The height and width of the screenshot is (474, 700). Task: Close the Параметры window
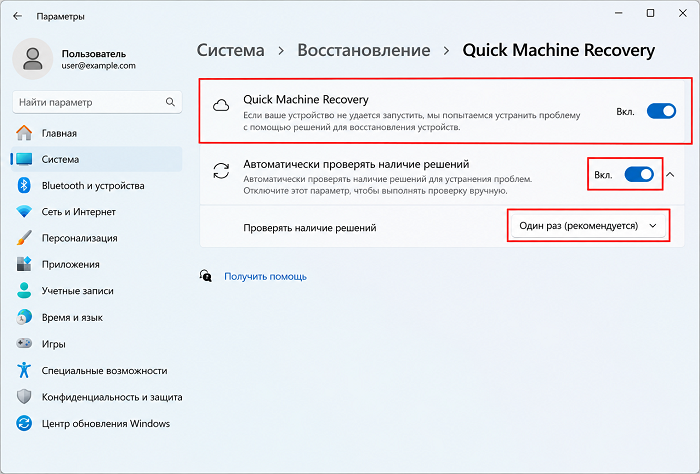[683, 13]
